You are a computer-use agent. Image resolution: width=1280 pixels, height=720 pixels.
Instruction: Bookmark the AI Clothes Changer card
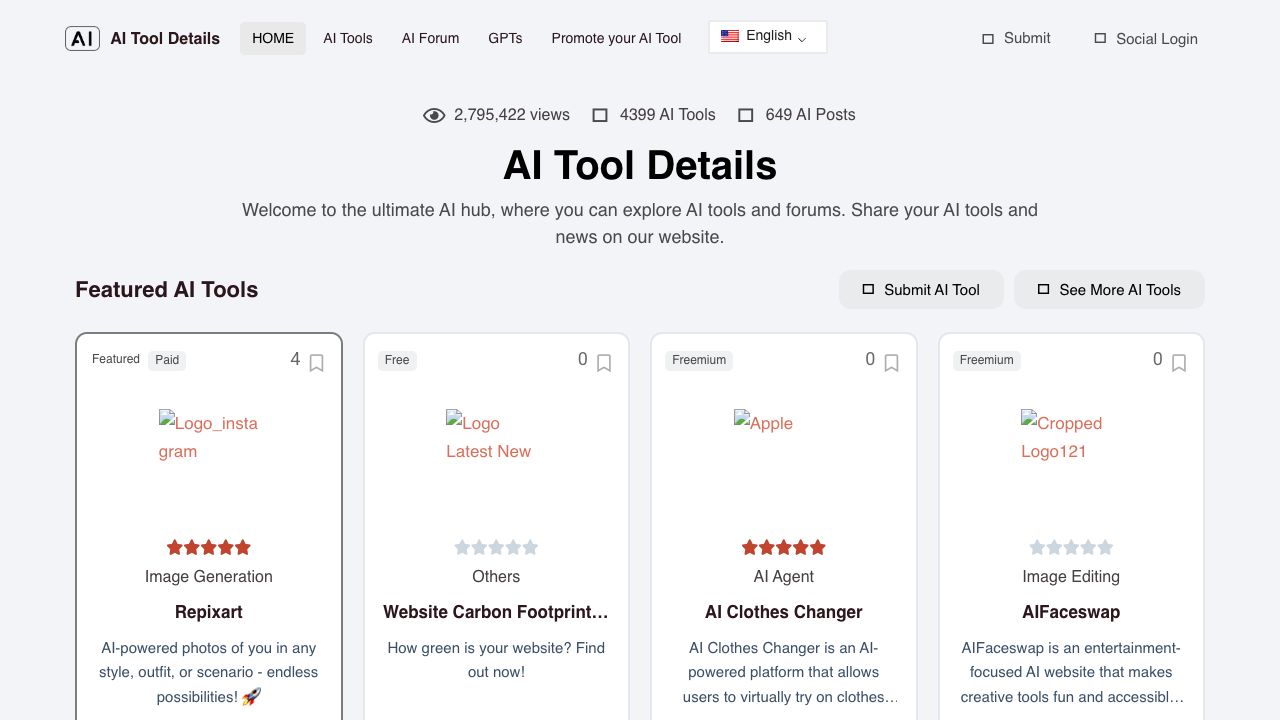click(x=891, y=363)
